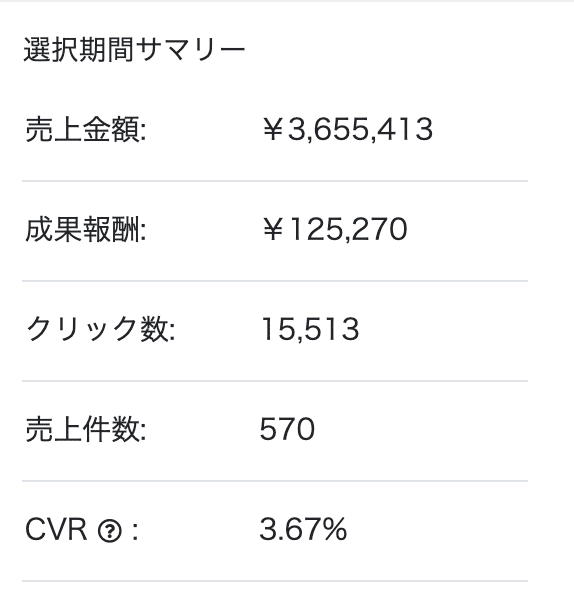The width and height of the screenshot is (574, 612).
Task: Click the colon after the CVR help icon
Action: click(135, 532)
